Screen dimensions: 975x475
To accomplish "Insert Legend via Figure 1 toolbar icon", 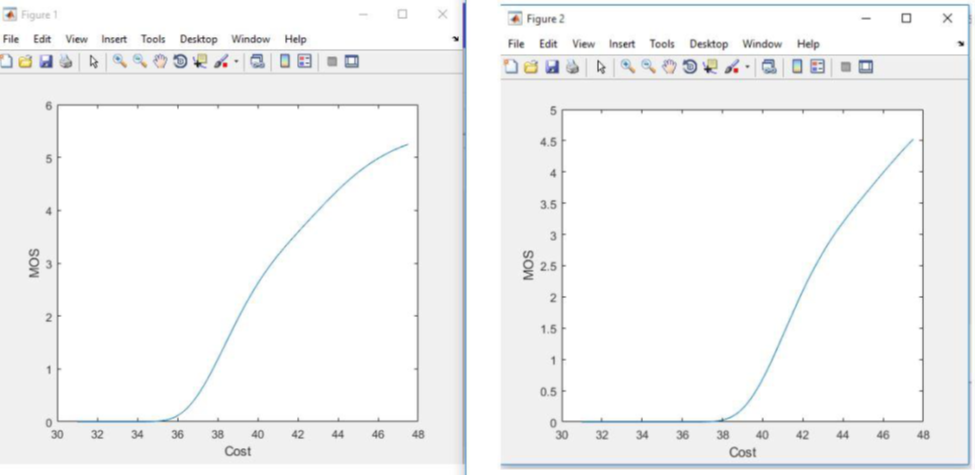I will click(304, 62).
